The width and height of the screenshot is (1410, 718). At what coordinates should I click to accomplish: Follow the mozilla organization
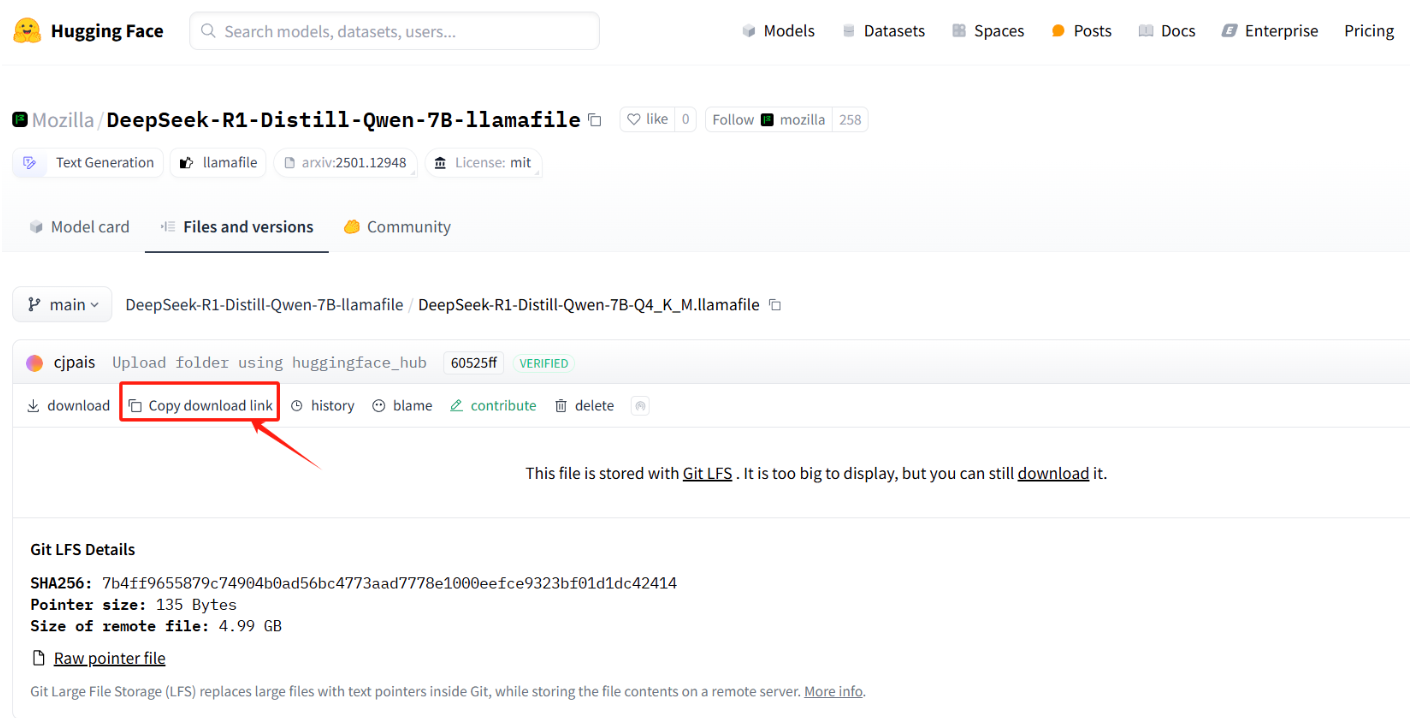tap(769, 120)
